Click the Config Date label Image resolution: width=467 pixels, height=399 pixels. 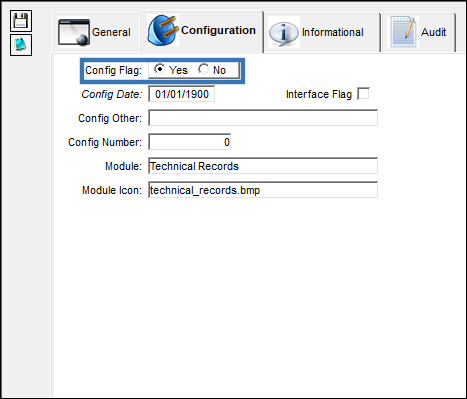112,94
